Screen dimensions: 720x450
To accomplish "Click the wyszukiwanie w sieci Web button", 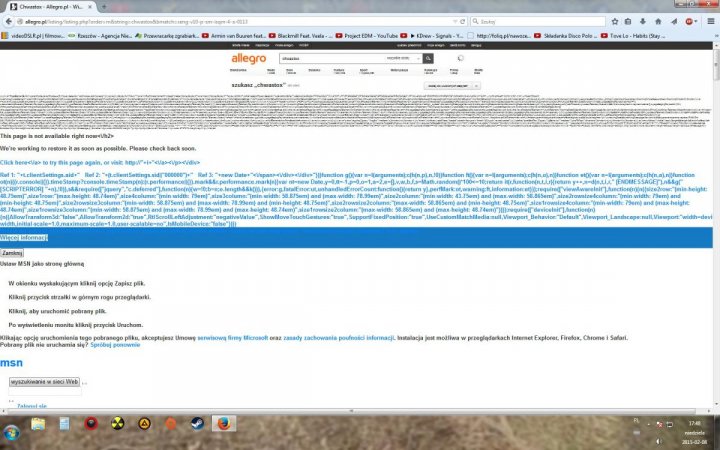I will click(x=44, y=381).
